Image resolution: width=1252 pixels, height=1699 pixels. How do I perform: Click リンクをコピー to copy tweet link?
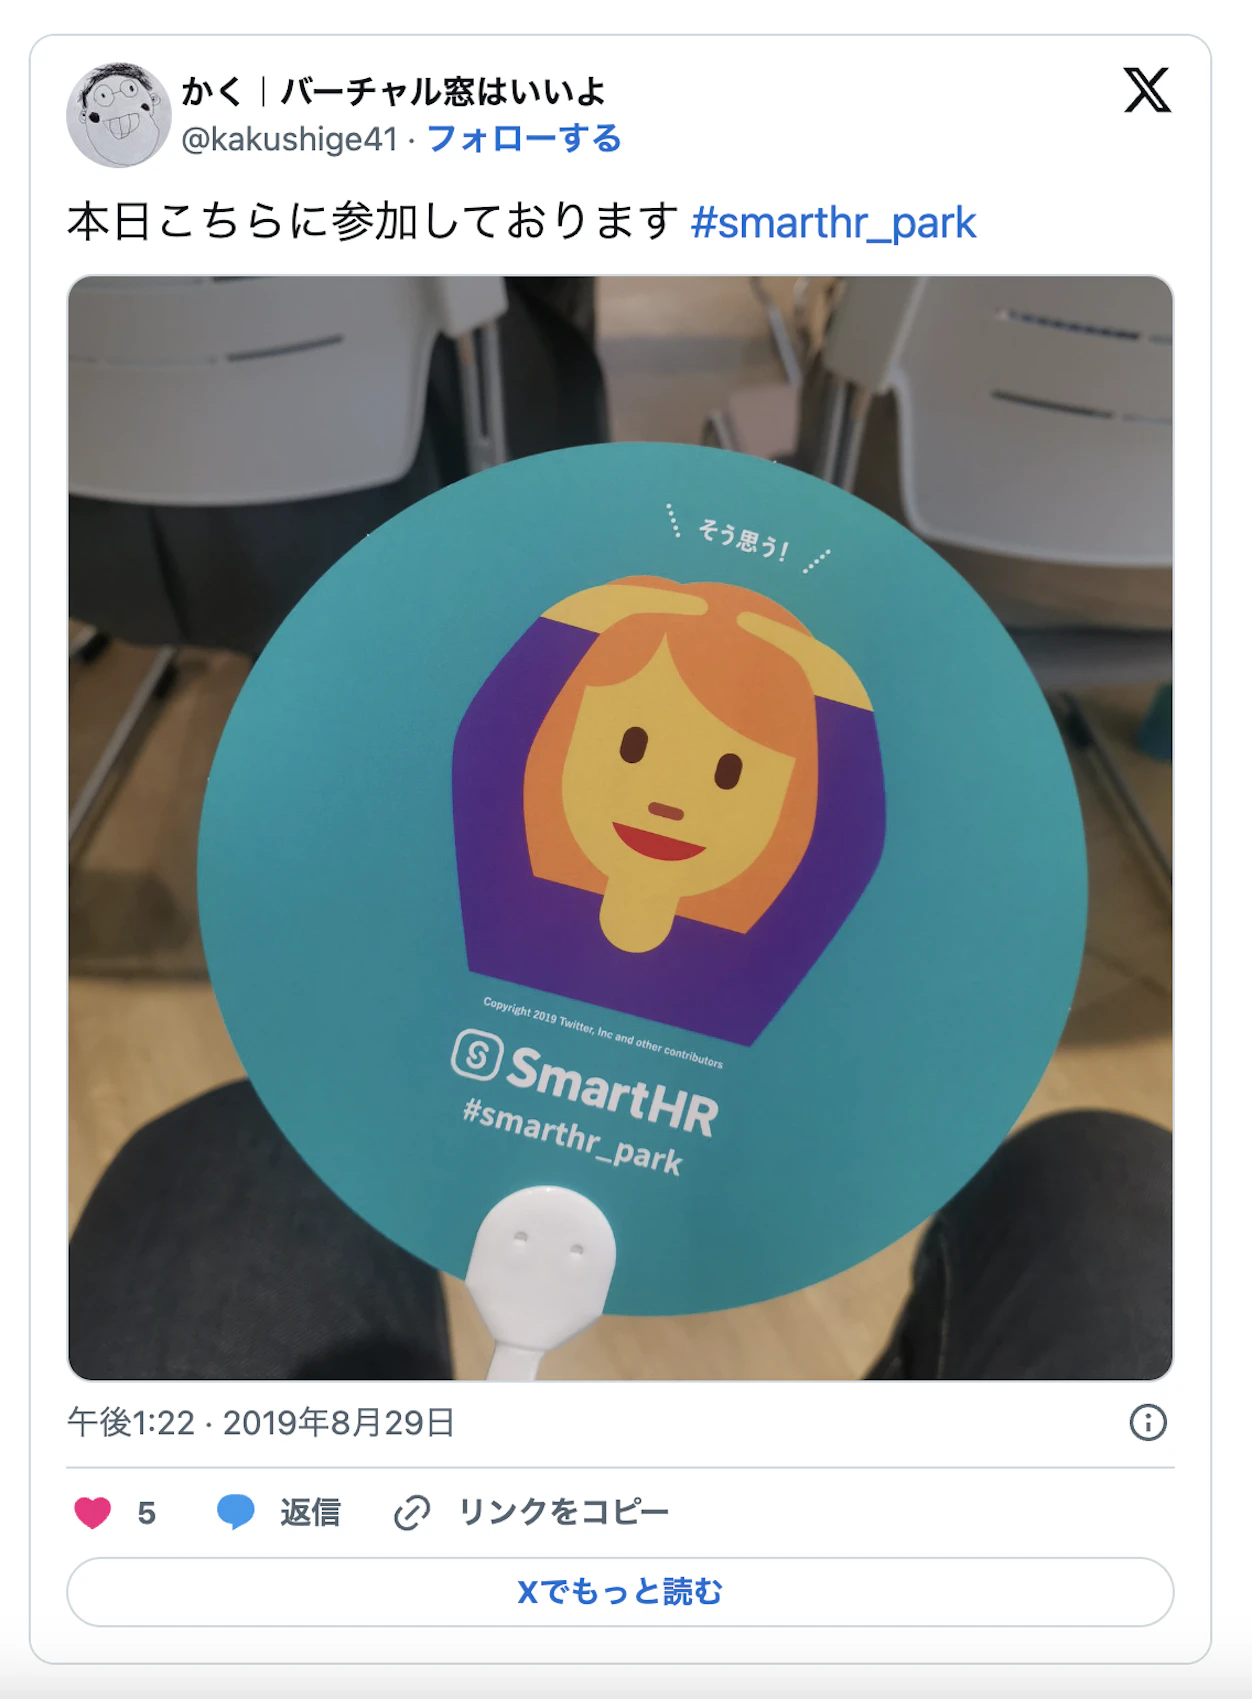point(563,1512)
